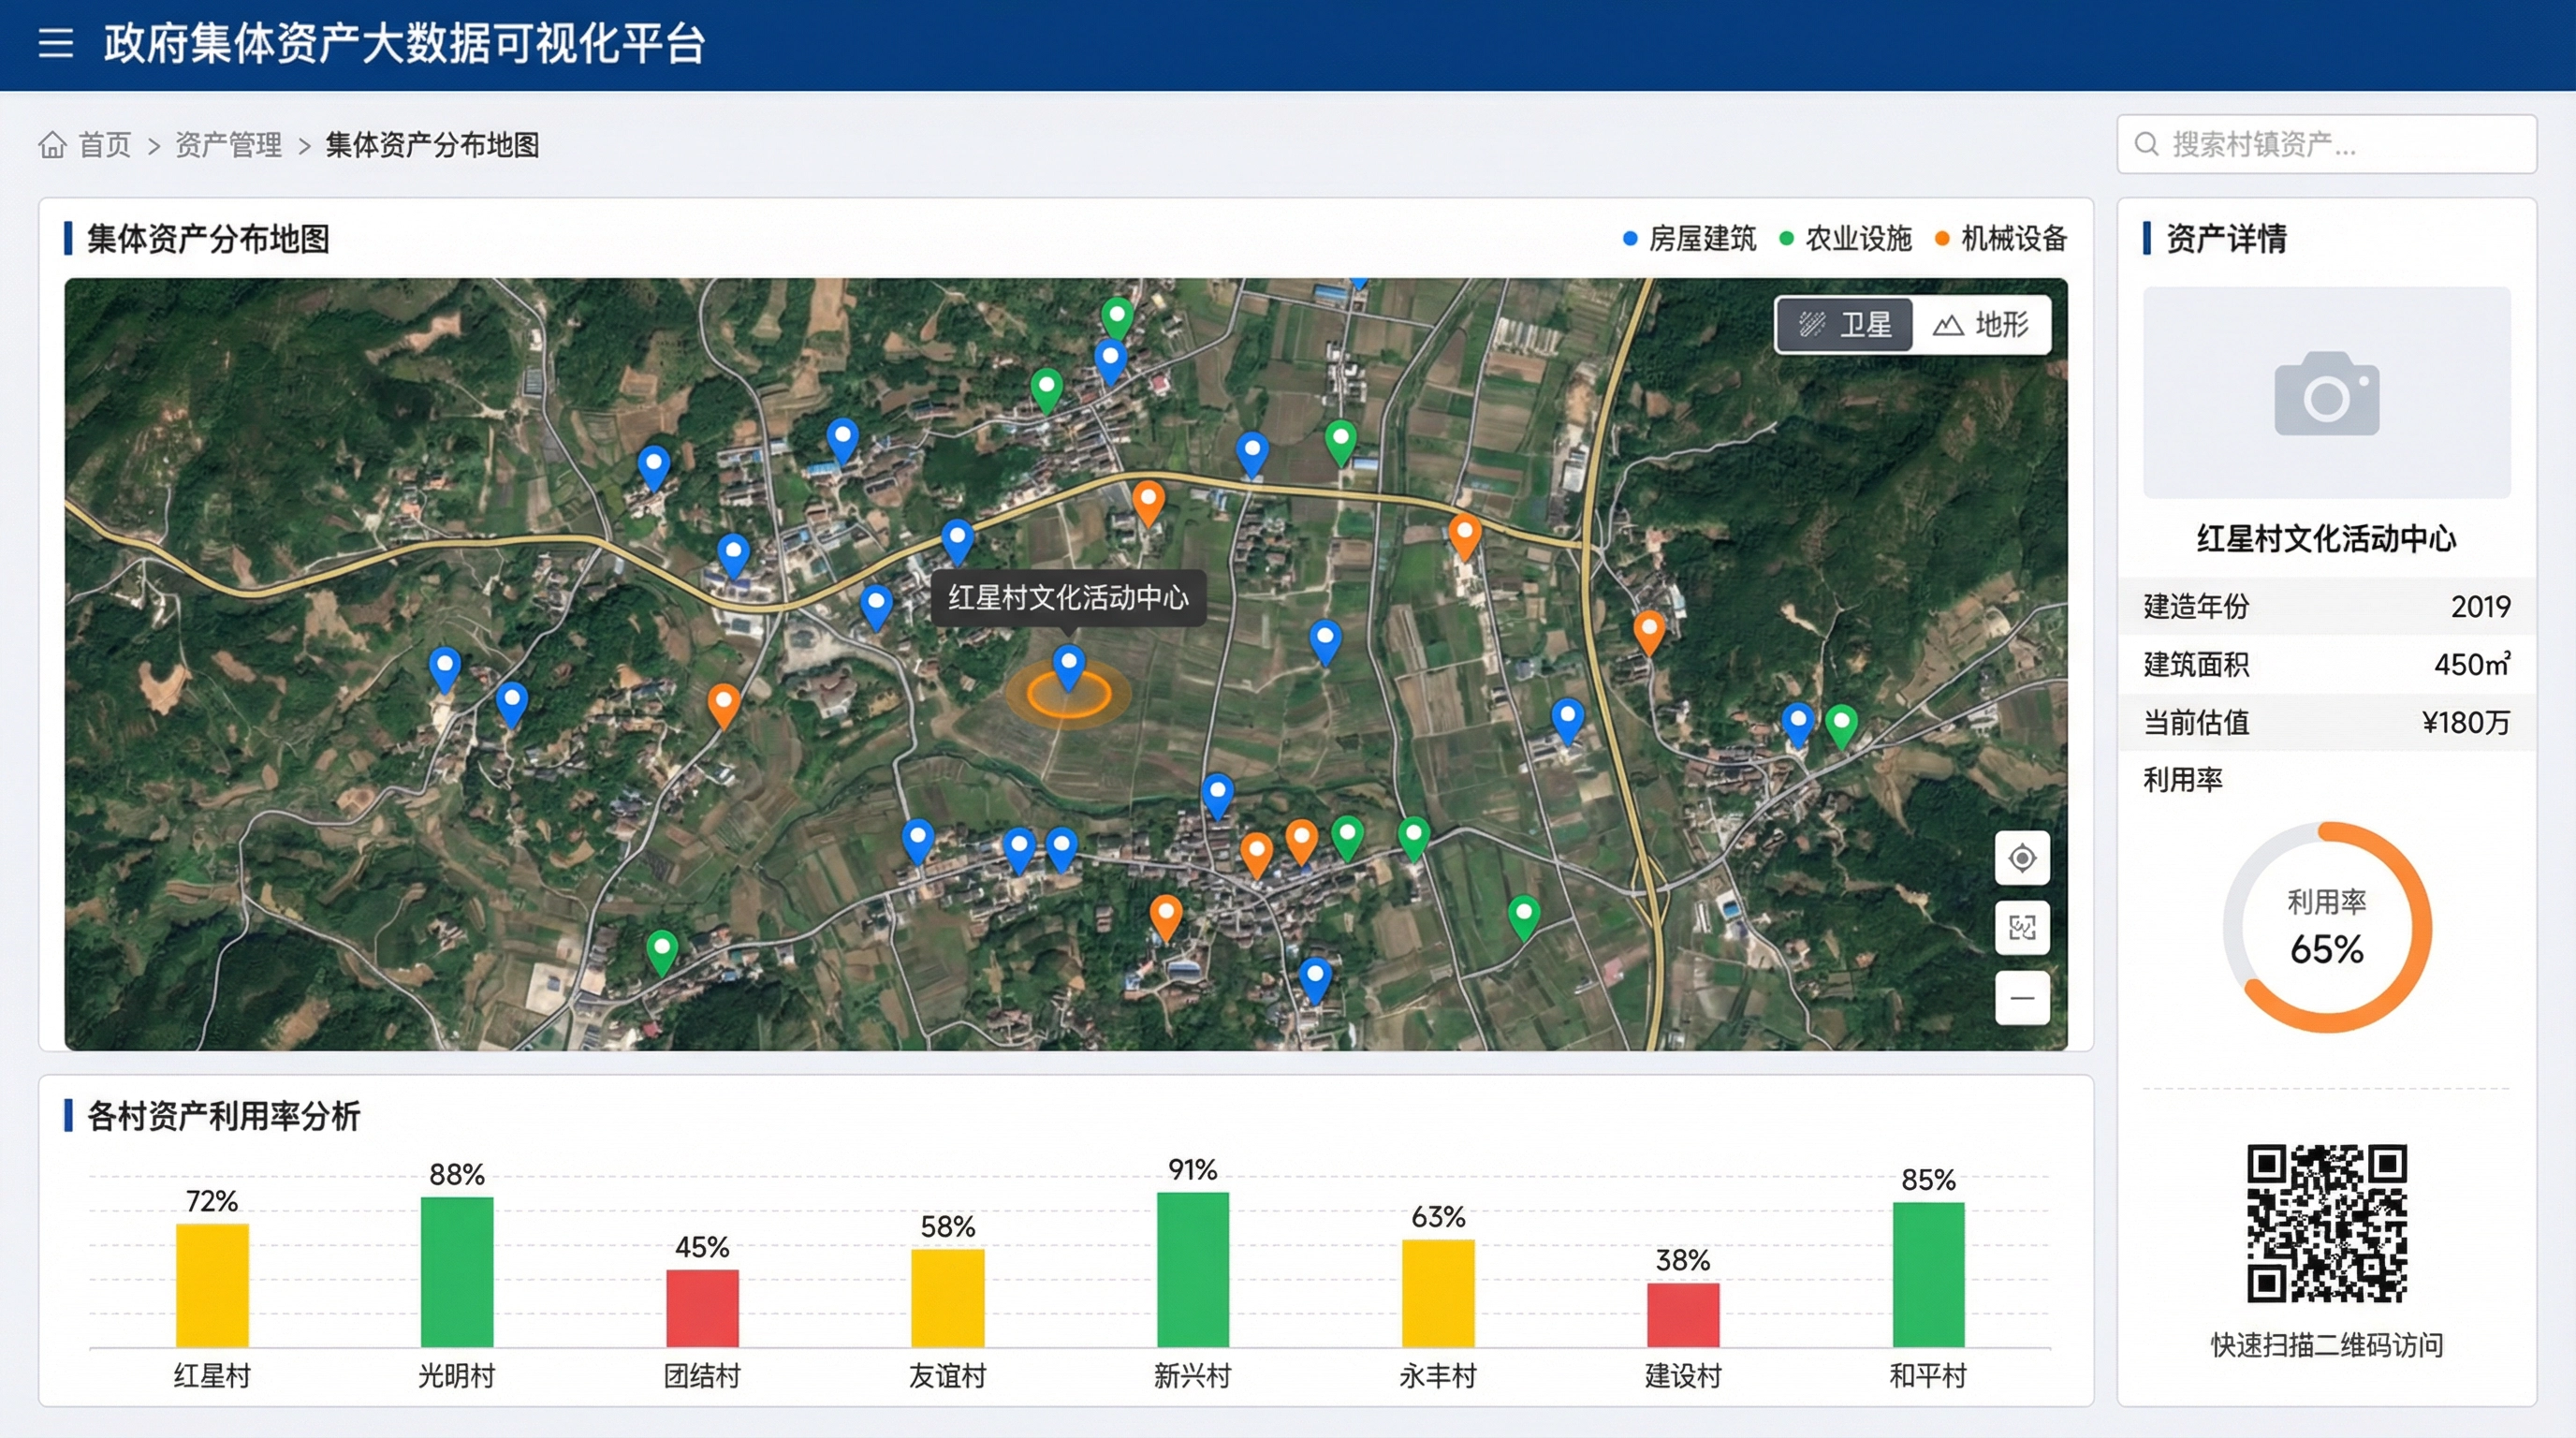Open the 资产管理 breadcrumb dropdown level
This screenshot has height=1438, width=2576.
coord(228,145)
